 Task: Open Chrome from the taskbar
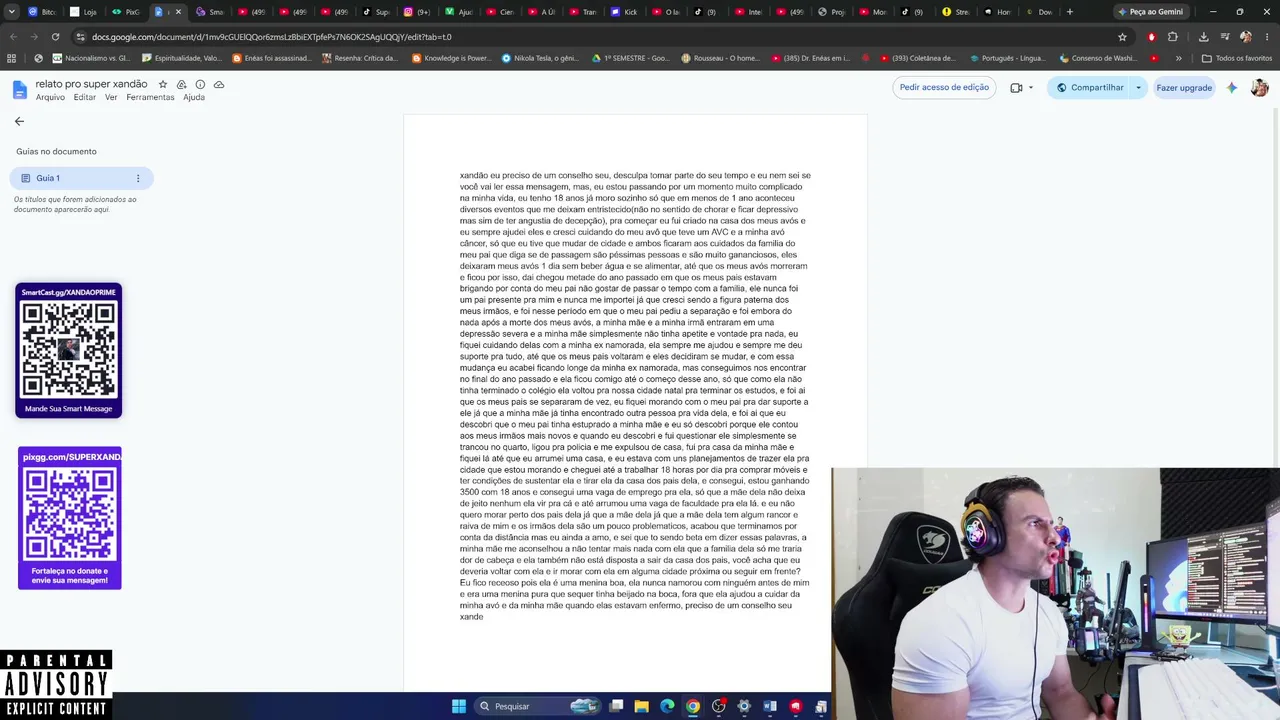[x=693, y=706]
